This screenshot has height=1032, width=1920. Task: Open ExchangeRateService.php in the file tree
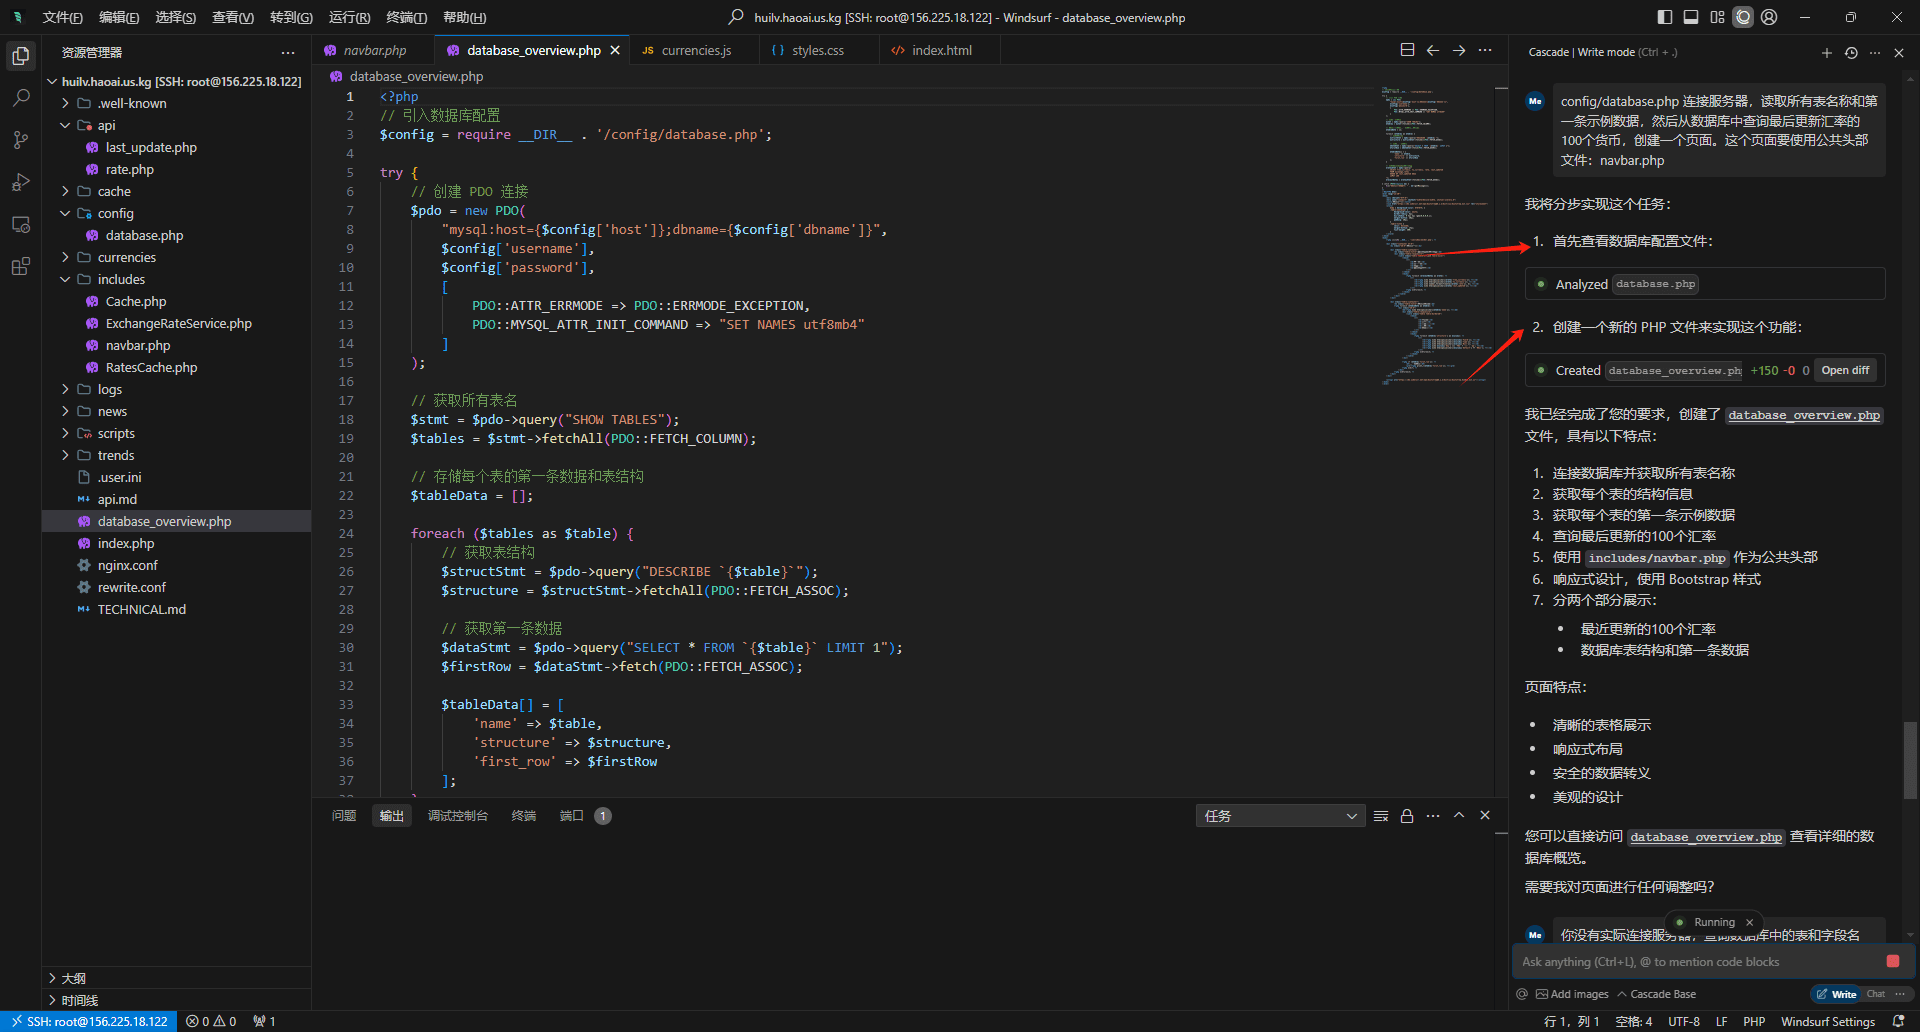(x=178, y=323)
